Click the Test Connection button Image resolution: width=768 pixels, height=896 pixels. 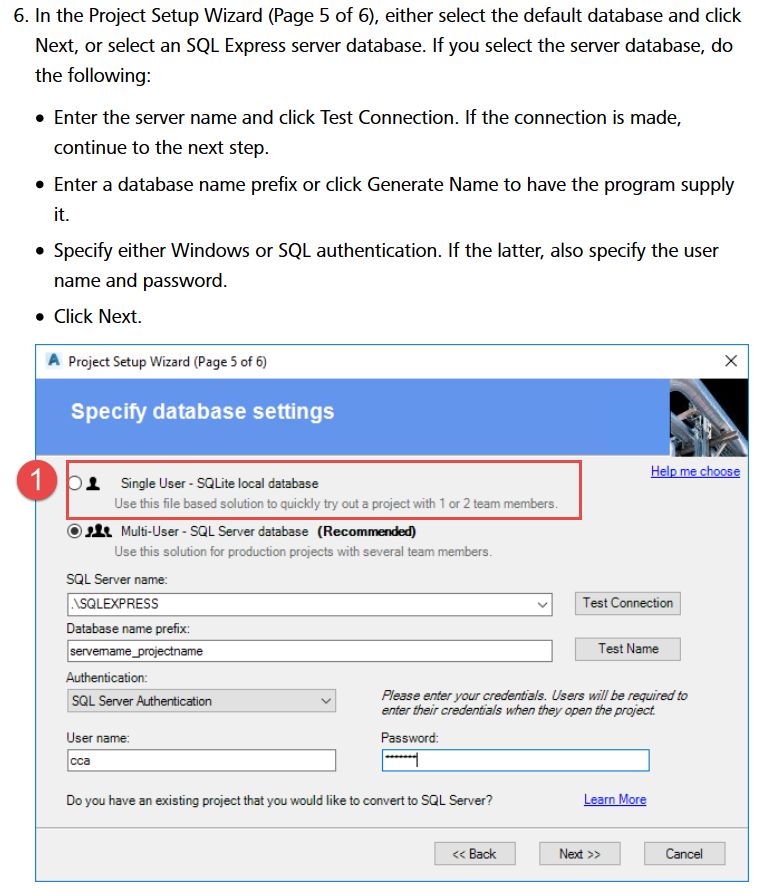(x=627, y=603)
